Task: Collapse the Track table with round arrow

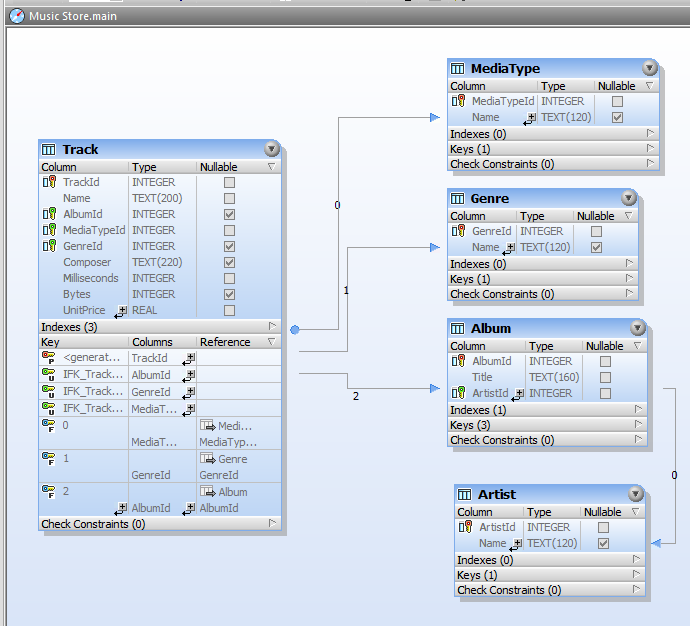Action: click(x=271, y=149)
